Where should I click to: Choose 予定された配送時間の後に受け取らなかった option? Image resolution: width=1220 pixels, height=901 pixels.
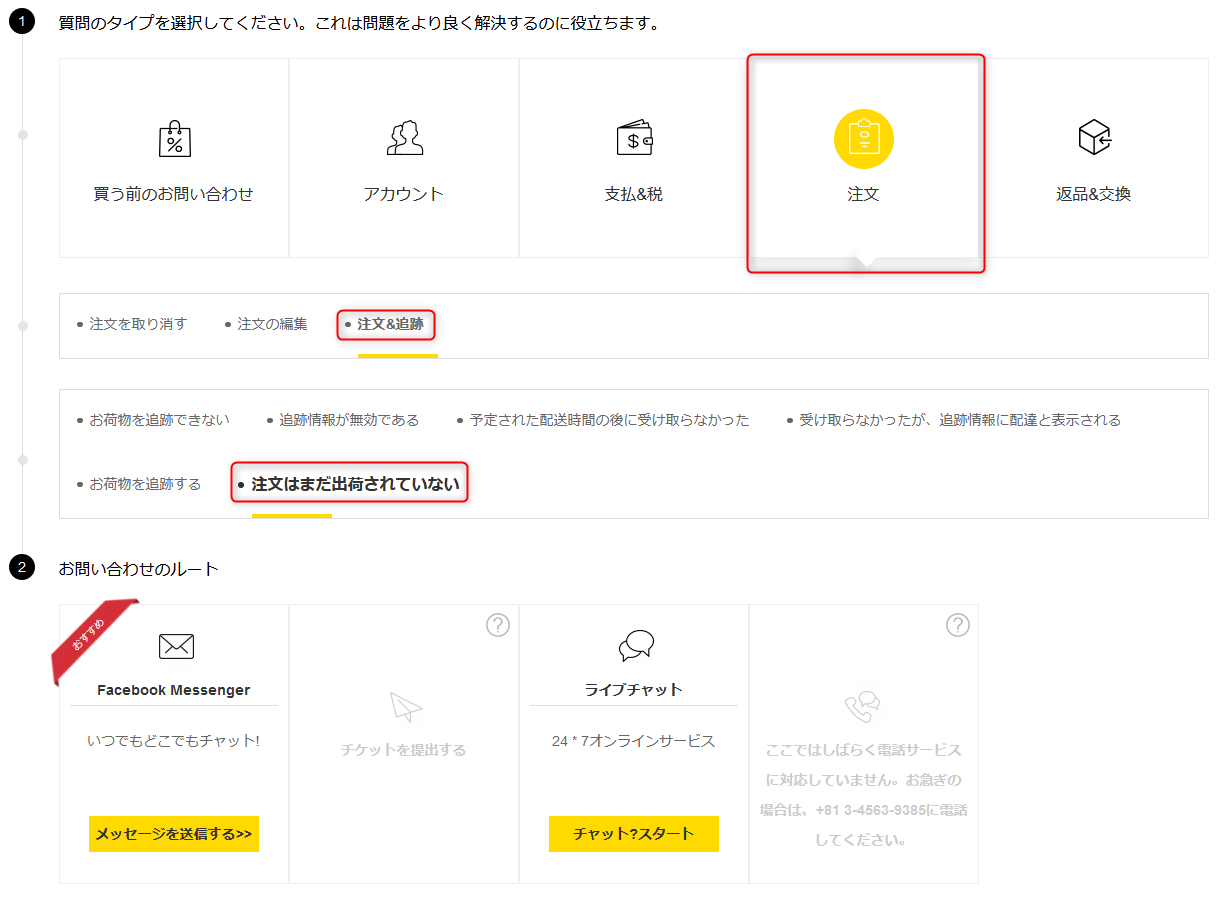(x=609, y=420)
